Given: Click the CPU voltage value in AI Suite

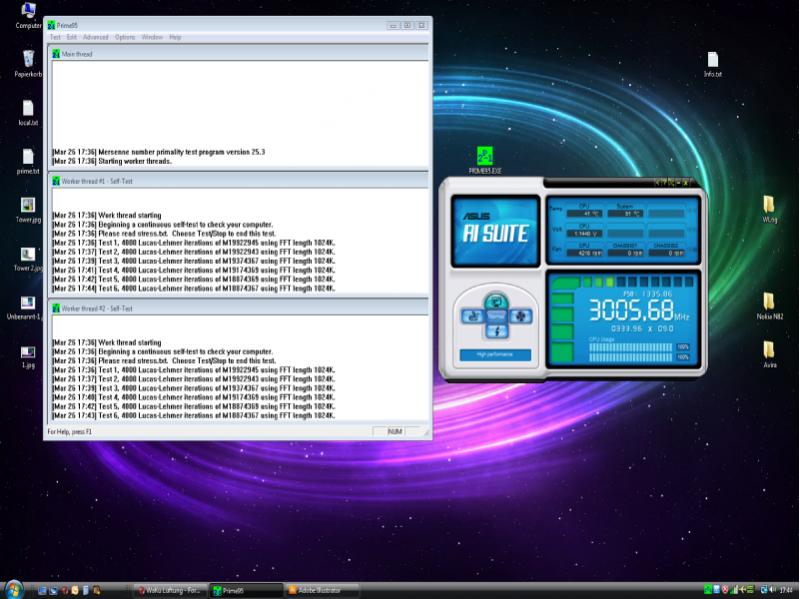Looking at the screenshot, I should [x=585, y=234].
